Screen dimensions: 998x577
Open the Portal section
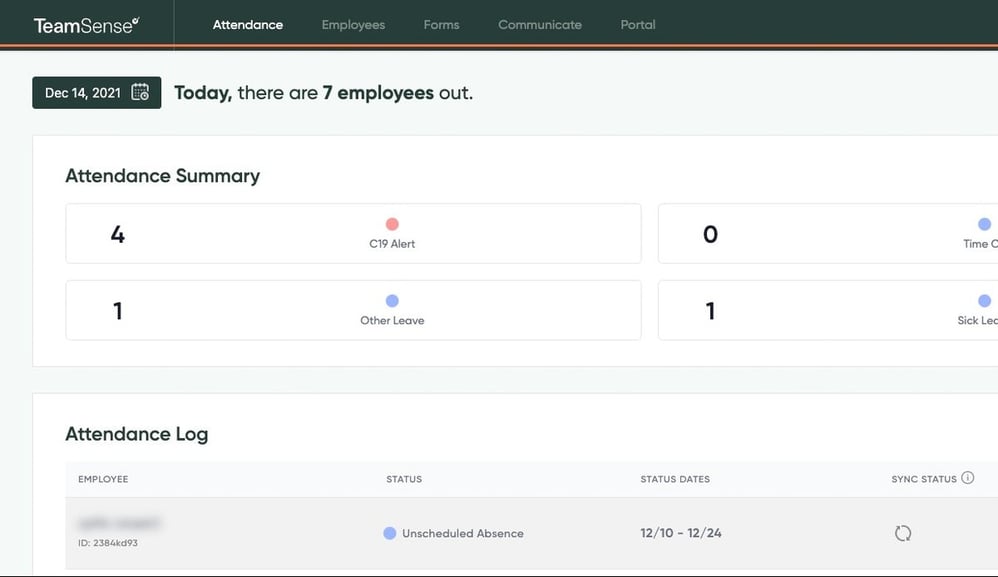pyautogui.click(x=637, y=25)
